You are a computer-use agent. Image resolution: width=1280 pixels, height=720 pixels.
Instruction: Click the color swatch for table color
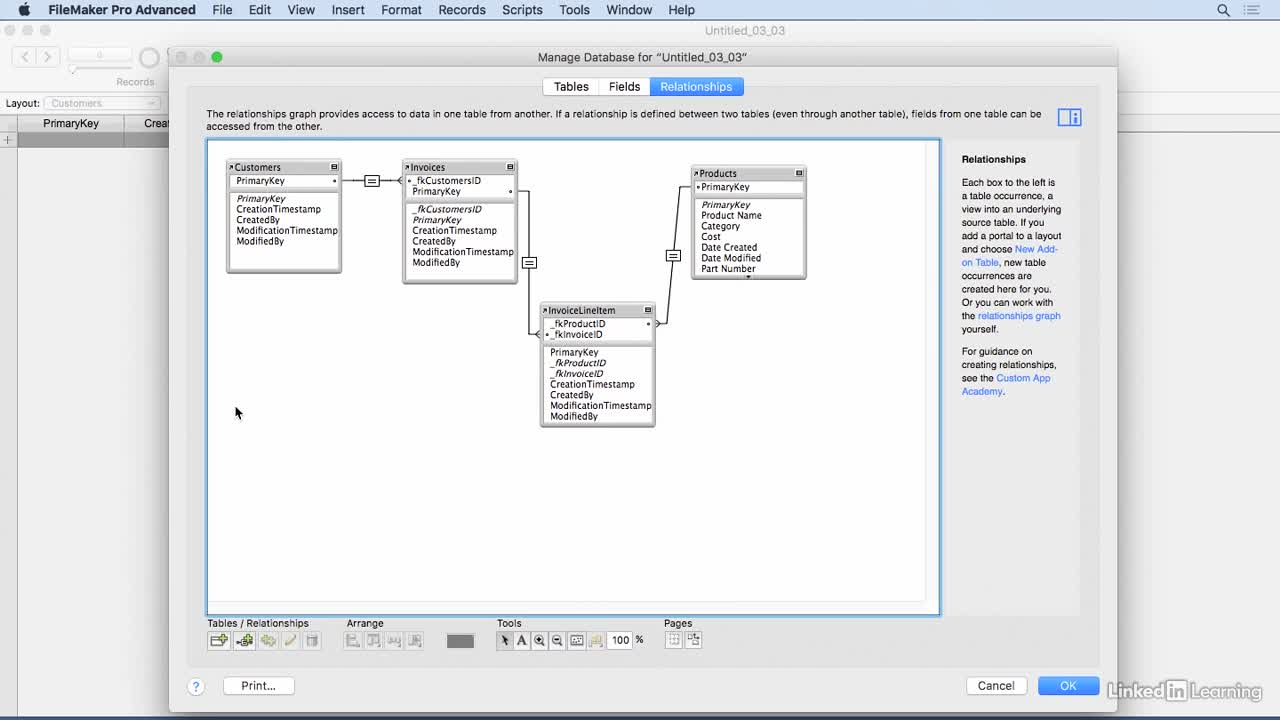point(460,641)
